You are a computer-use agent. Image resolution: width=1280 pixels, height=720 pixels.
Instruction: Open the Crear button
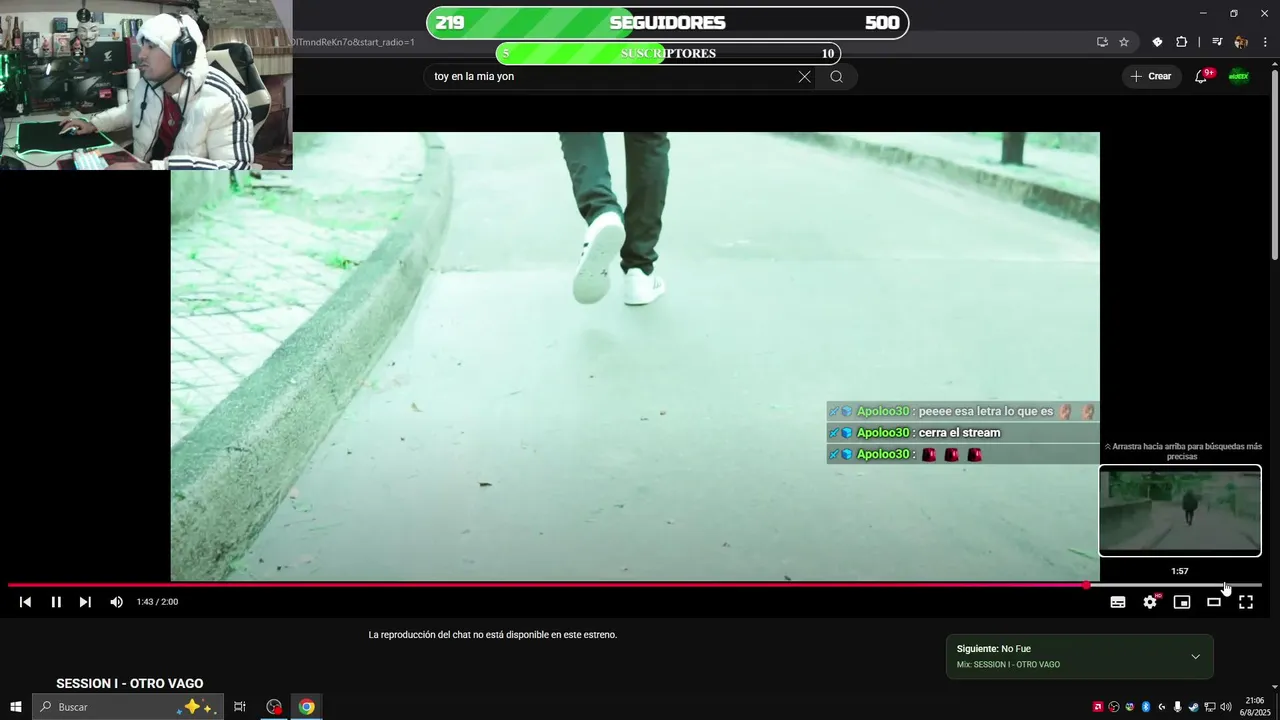[x=1151, y=76]
